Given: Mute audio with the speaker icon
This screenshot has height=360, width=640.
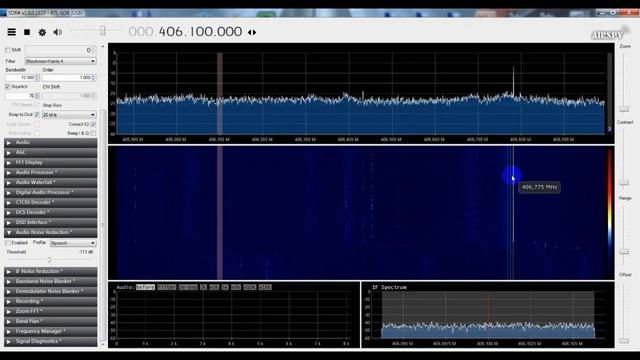Looking at the screenshot, I should 58,32.
